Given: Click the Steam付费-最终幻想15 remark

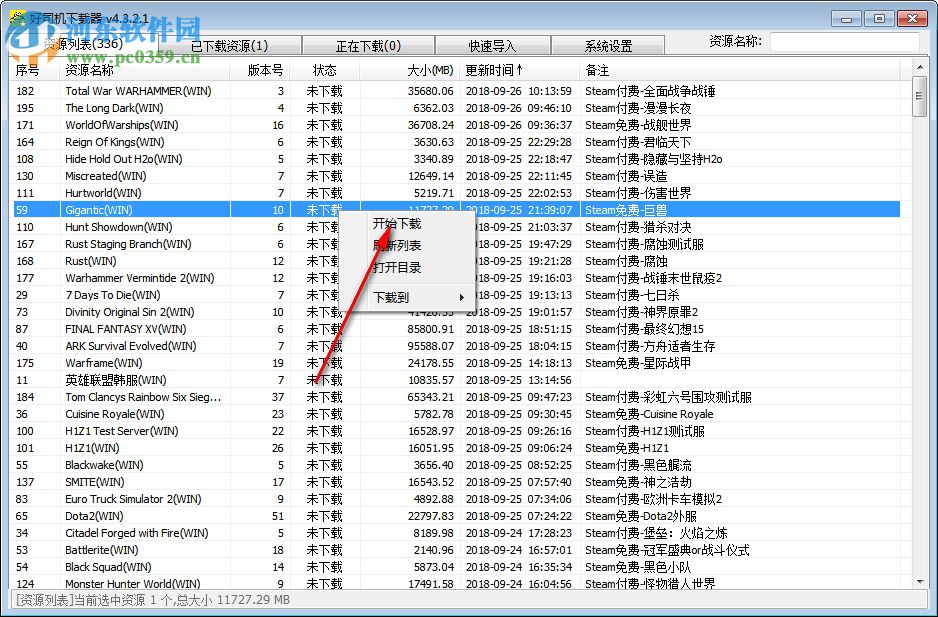Looking at the screenshot, I should click(x=644, y=329).
